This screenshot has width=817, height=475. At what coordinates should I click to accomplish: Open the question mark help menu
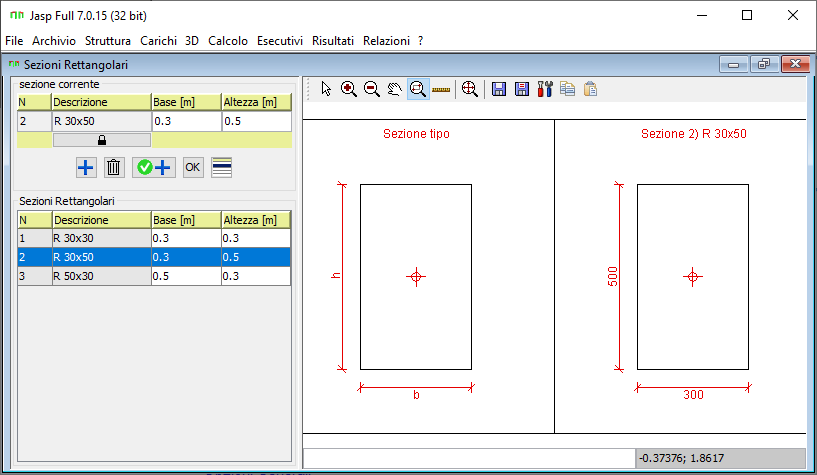[x=420, y=41]
